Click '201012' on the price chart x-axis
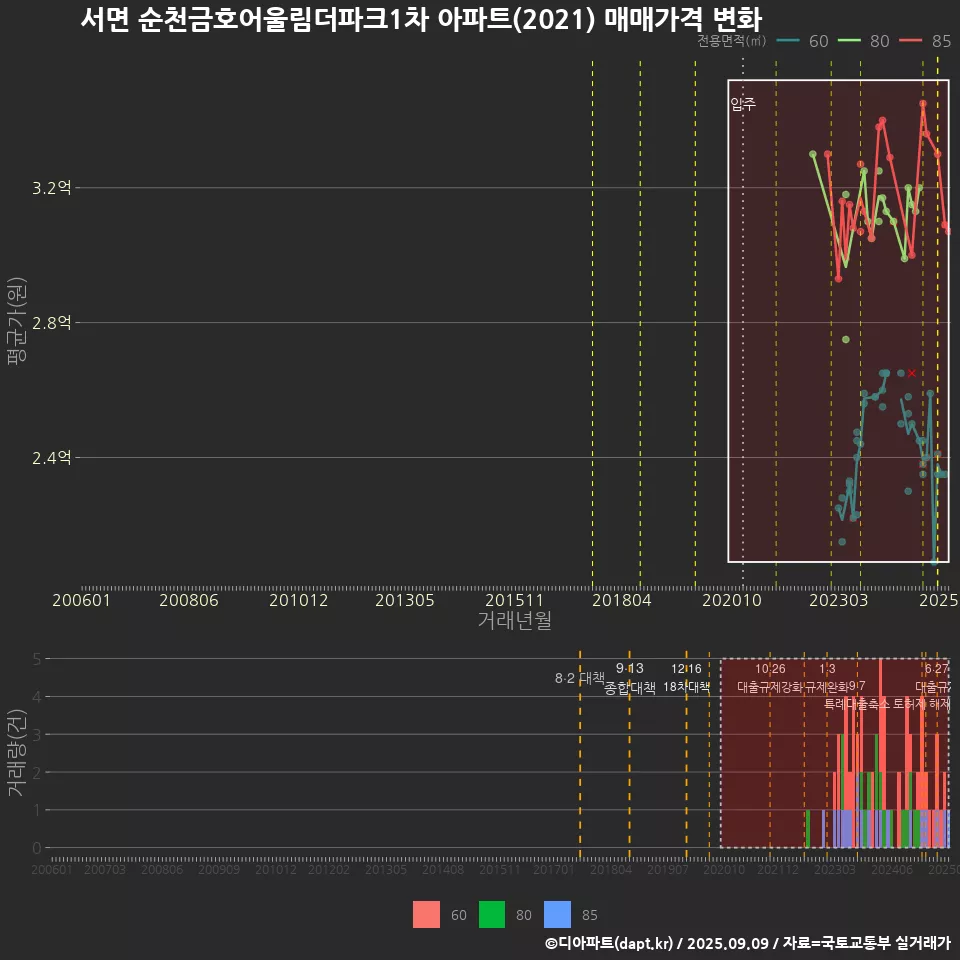 coord(299,600)
